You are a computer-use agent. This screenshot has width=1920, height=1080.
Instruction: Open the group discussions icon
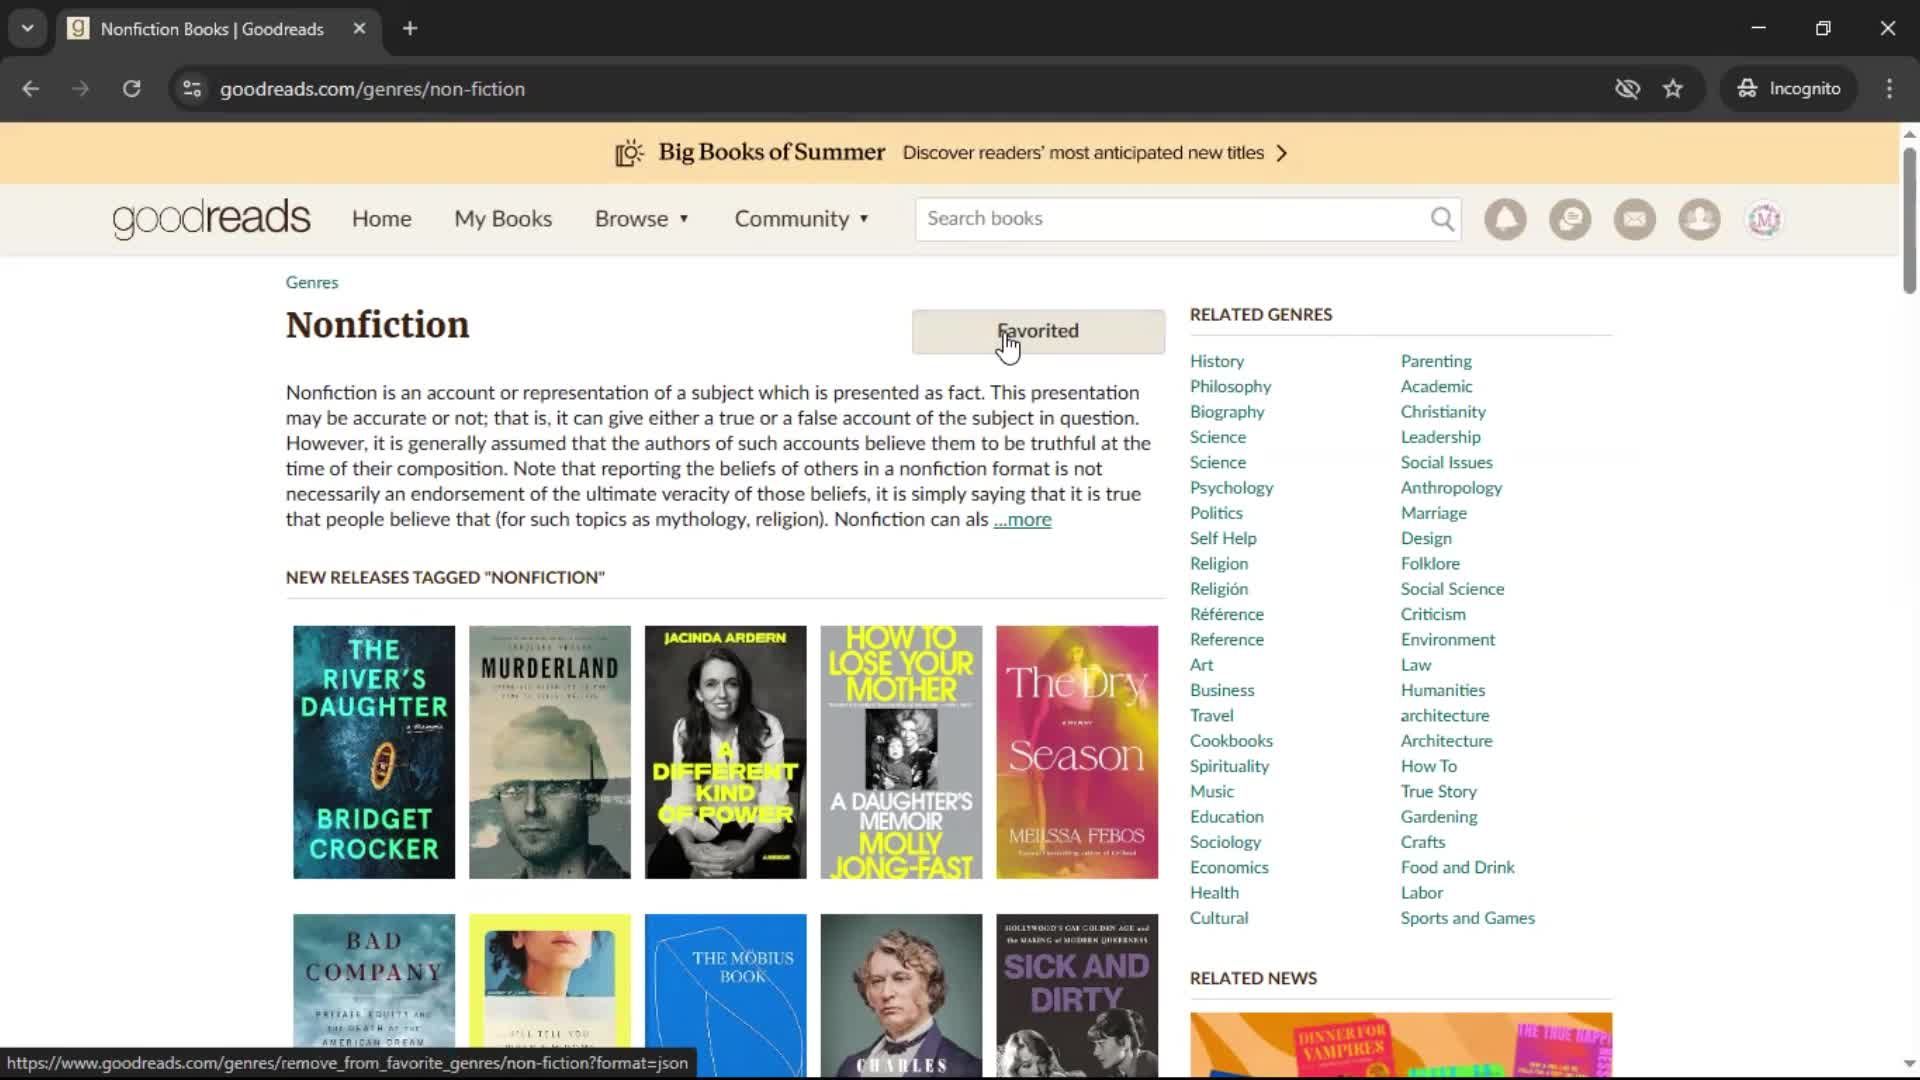(1570, 219)
